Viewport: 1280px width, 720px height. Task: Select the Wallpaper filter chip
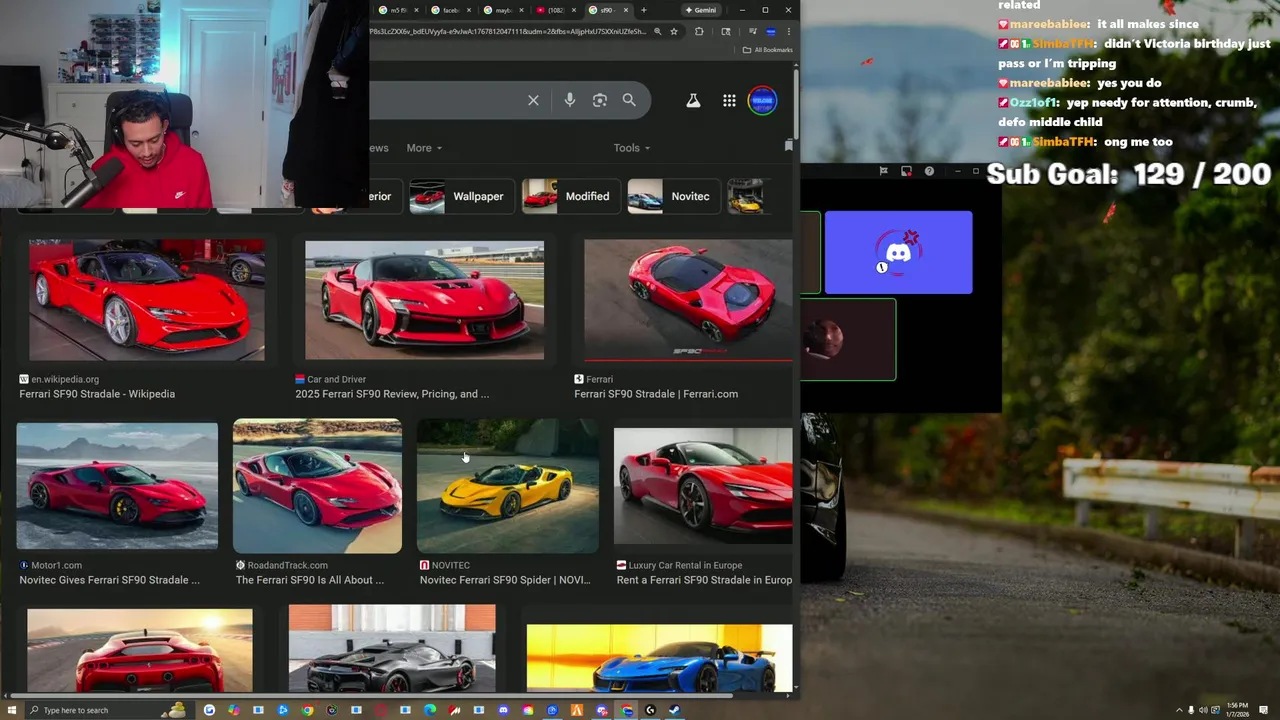[462, 197]
